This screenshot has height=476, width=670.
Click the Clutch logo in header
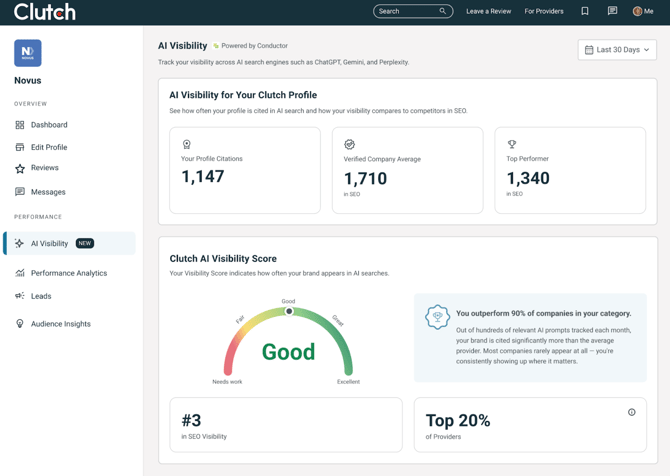tap(44, 12)
